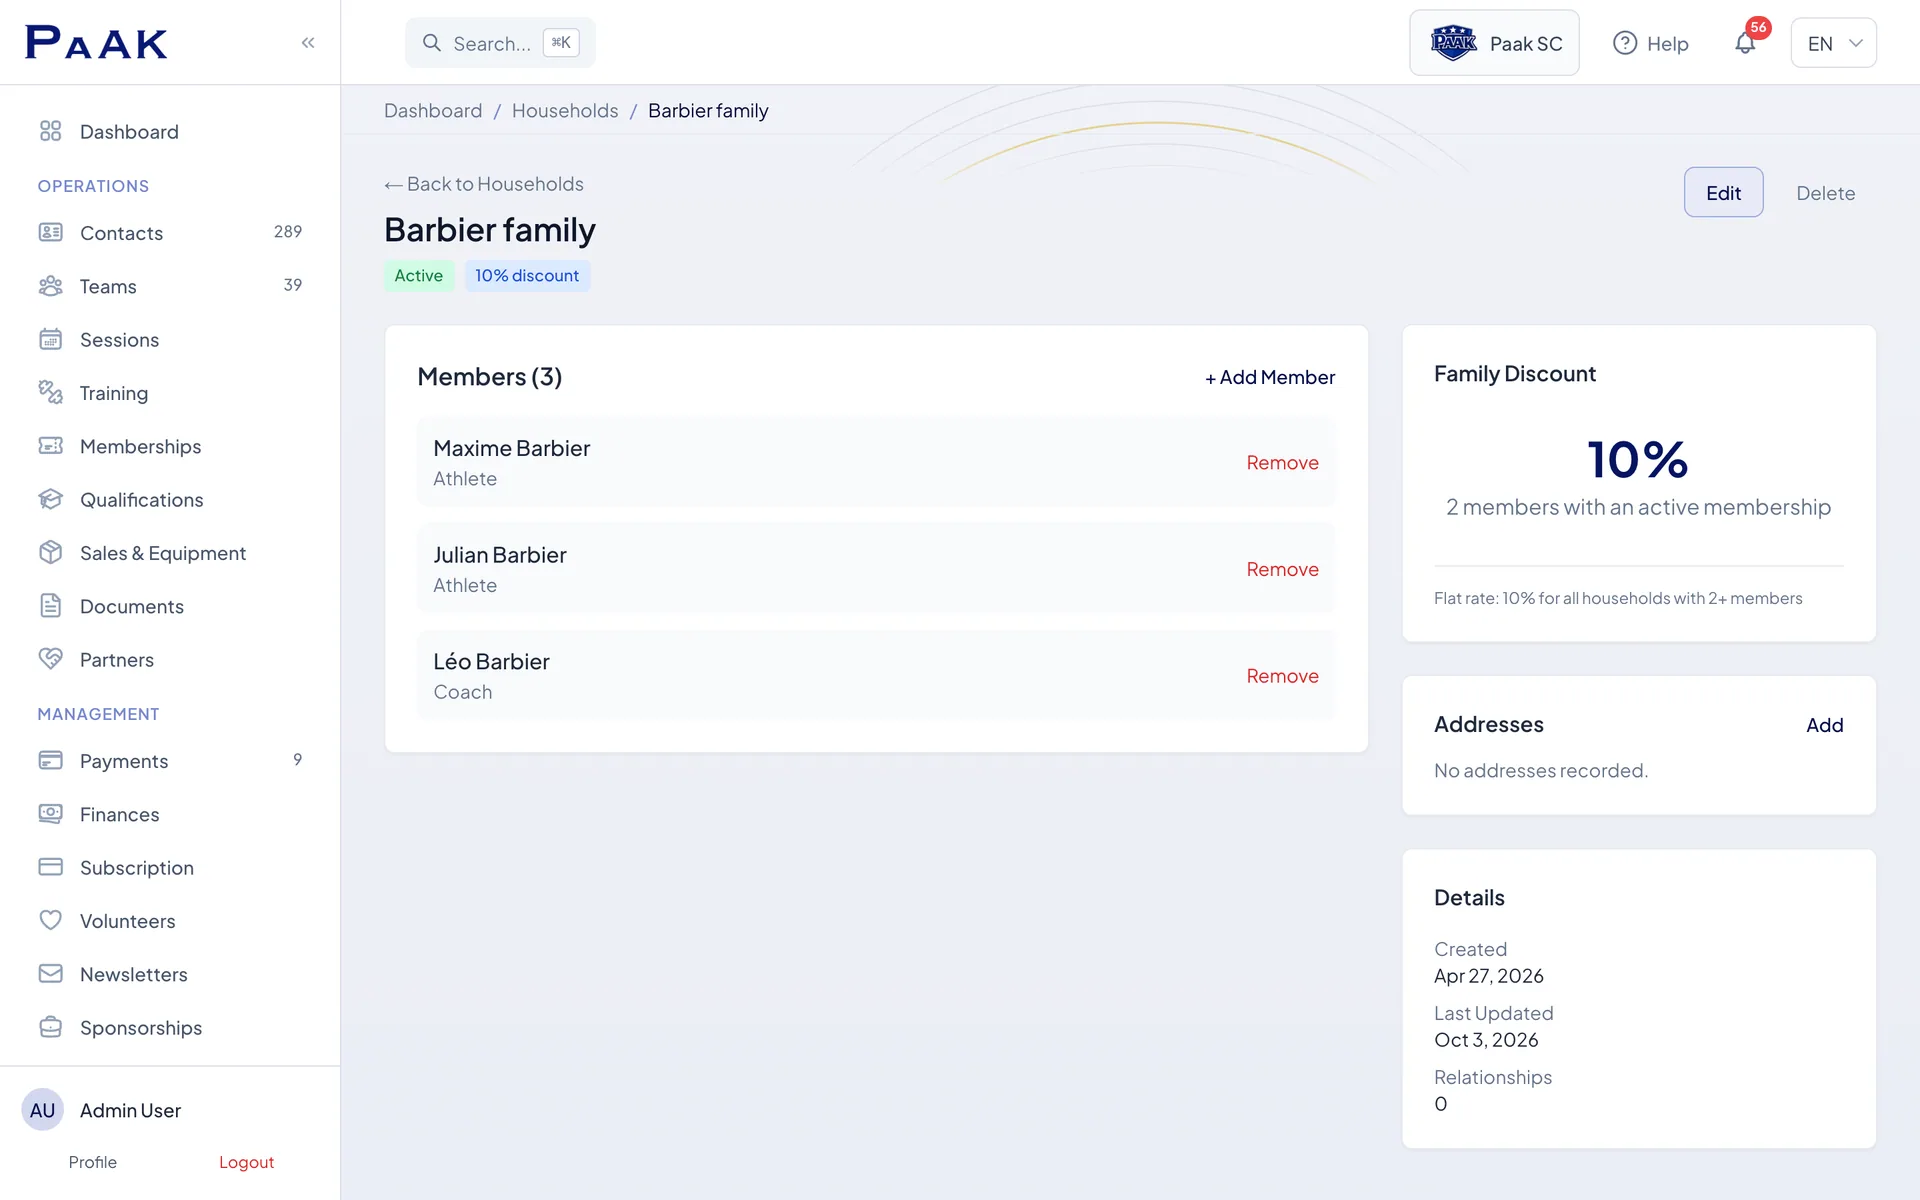Image resolution: width=1920 pixels, height=1200 pixels.
Task: Click Add Member in Members card
Action: click(x=1270, y=377)
